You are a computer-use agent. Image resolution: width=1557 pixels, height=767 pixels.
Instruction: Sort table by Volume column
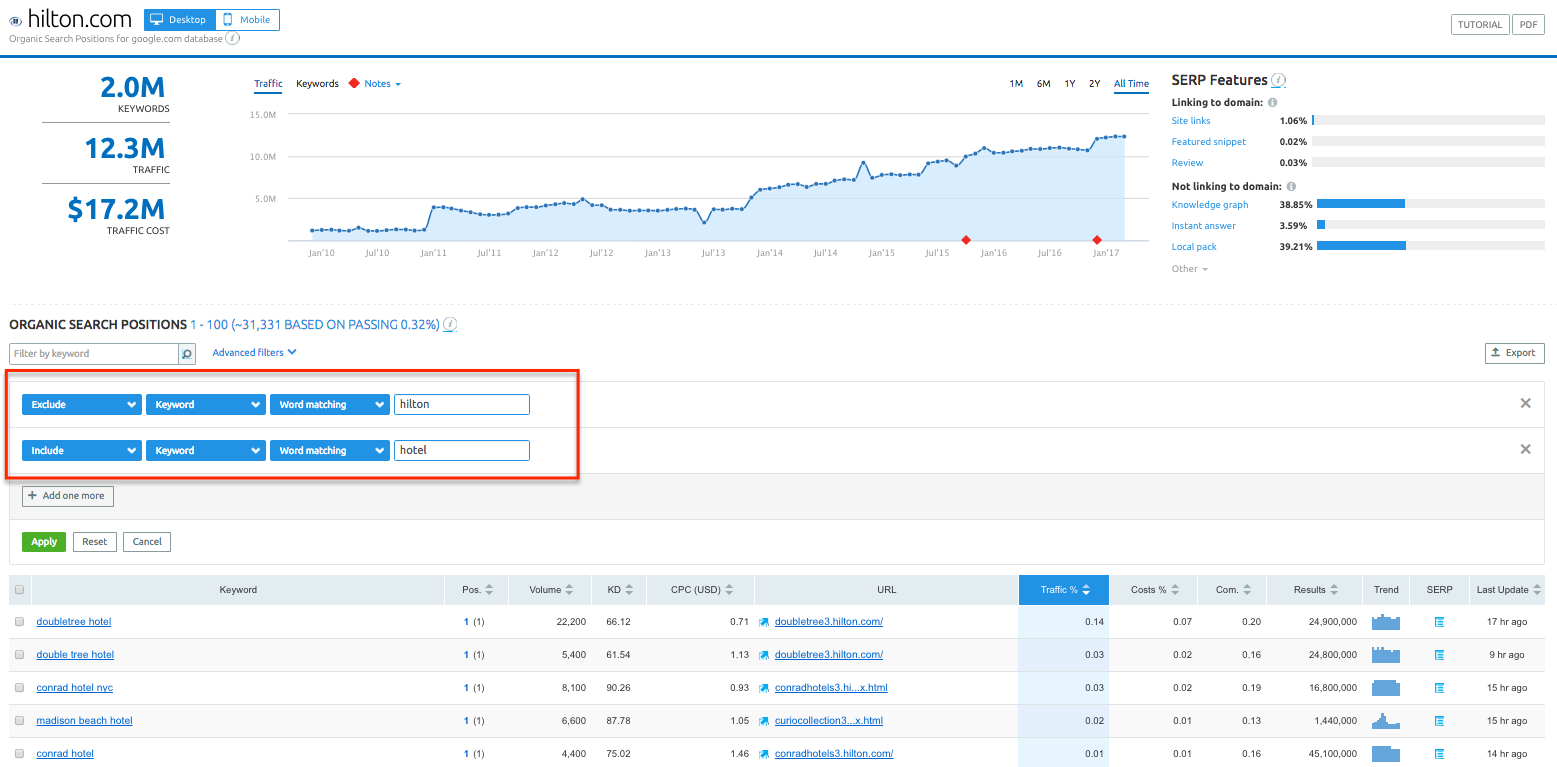click(550, 590)
